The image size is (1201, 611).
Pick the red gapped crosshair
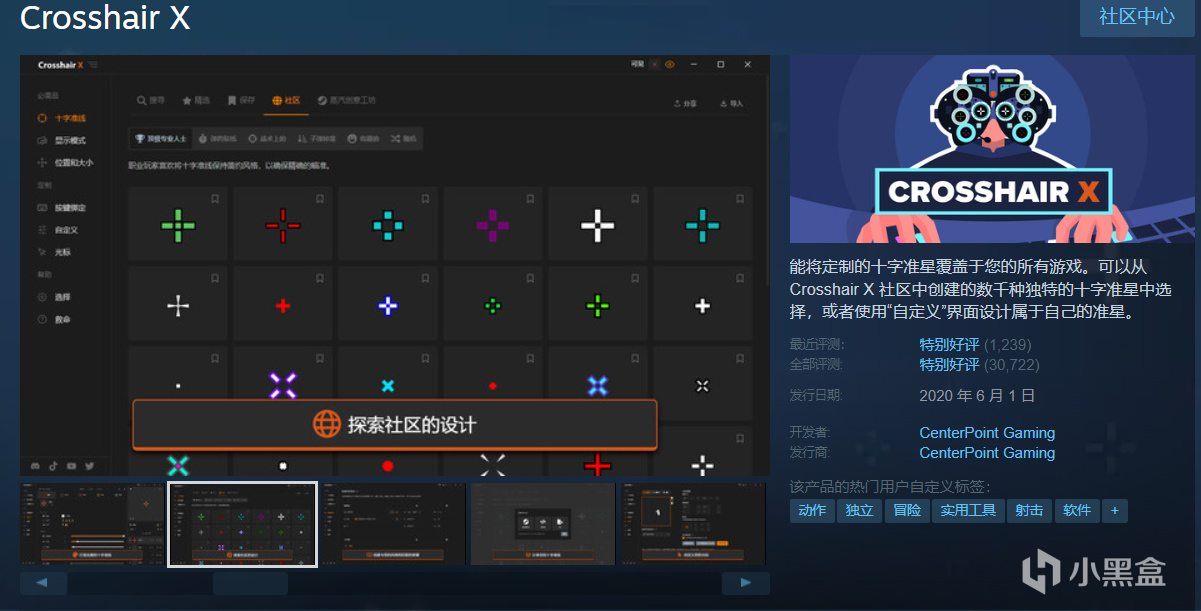pyautogui.click(x=283, y=225)
